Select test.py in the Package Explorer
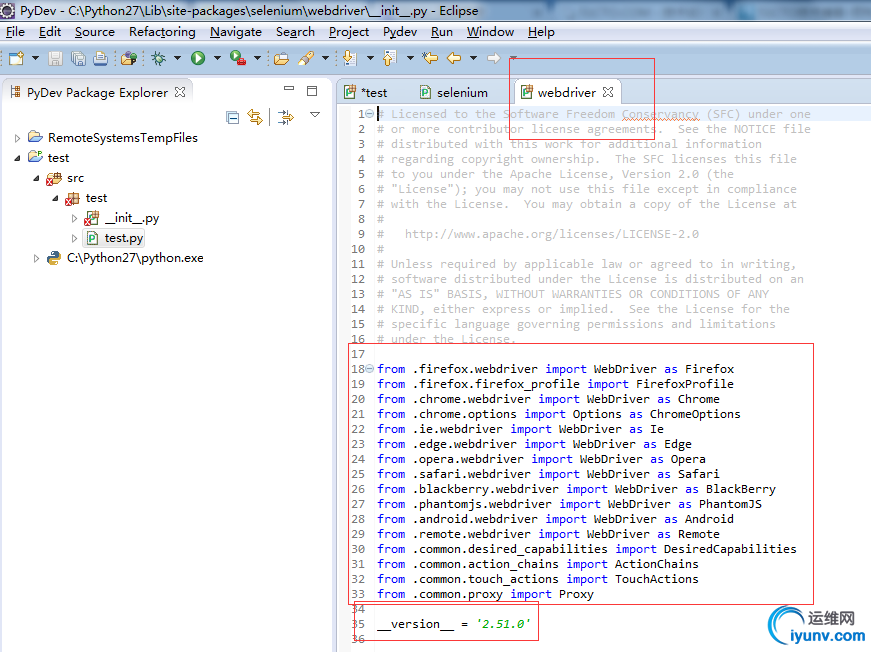Image resolution: width=871 pixels, height=652 pixels. pyautogui.click(x=124, y=238)
